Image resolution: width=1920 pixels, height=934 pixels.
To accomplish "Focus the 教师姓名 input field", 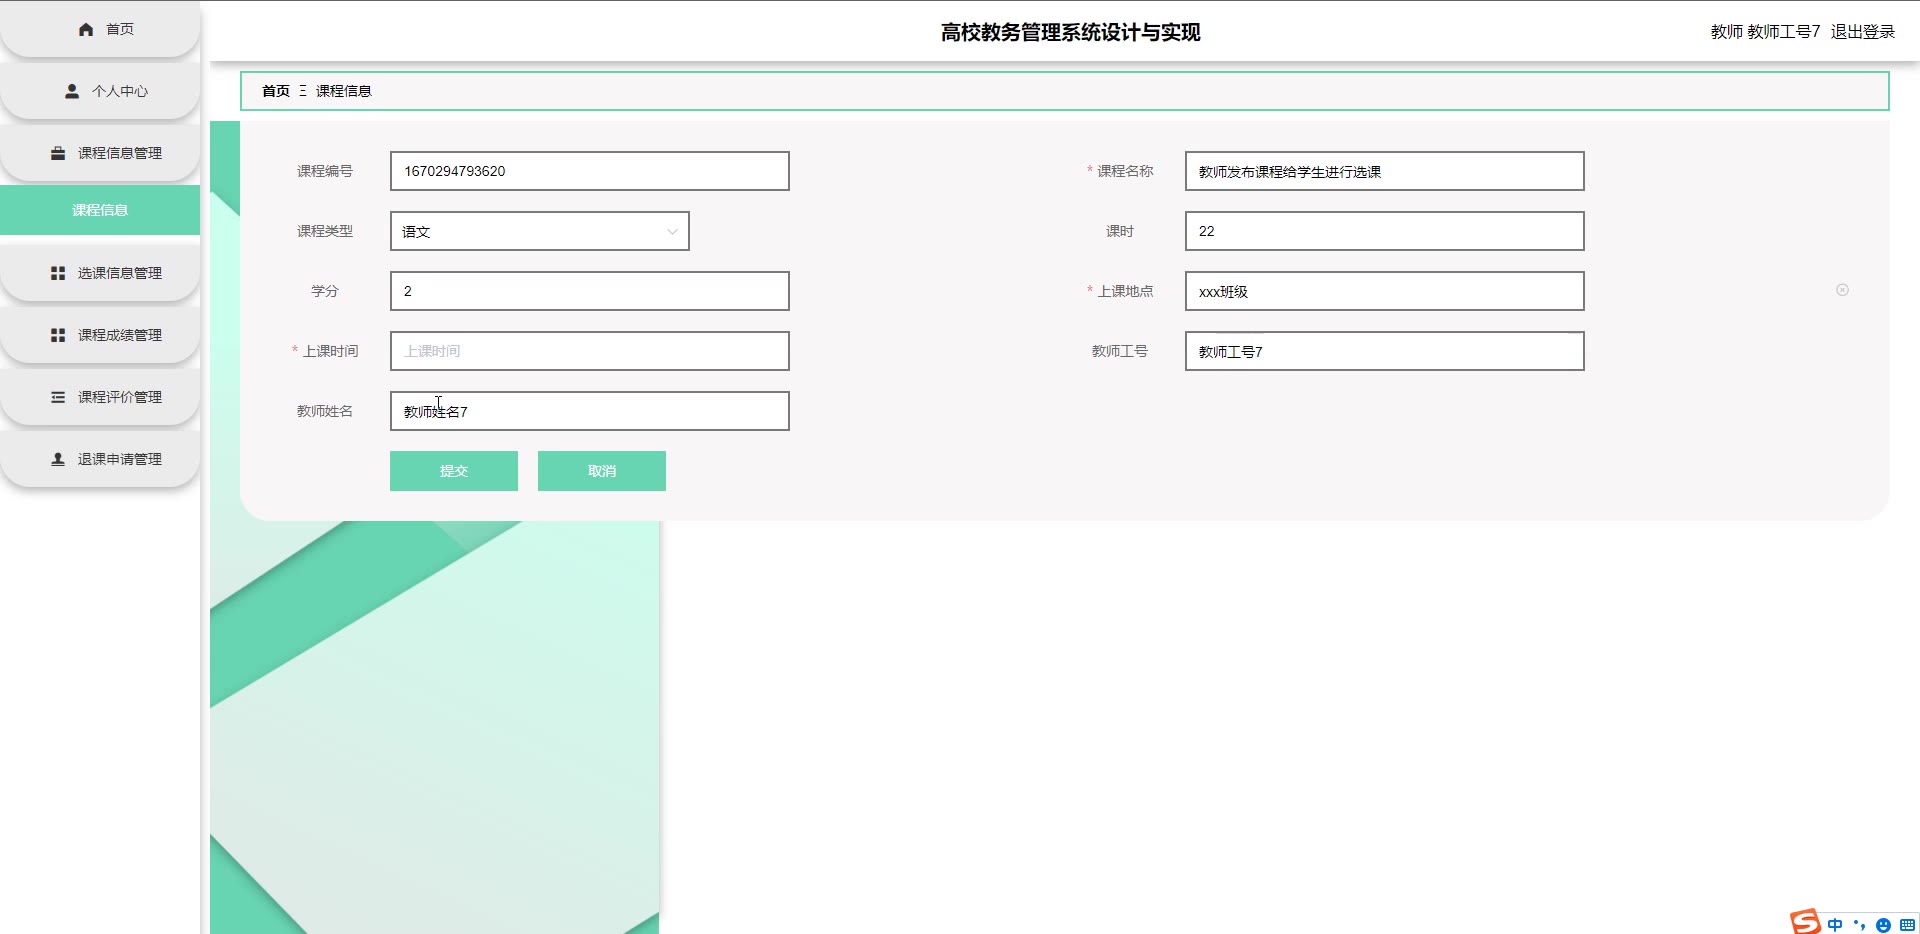I will click(590, 411).
